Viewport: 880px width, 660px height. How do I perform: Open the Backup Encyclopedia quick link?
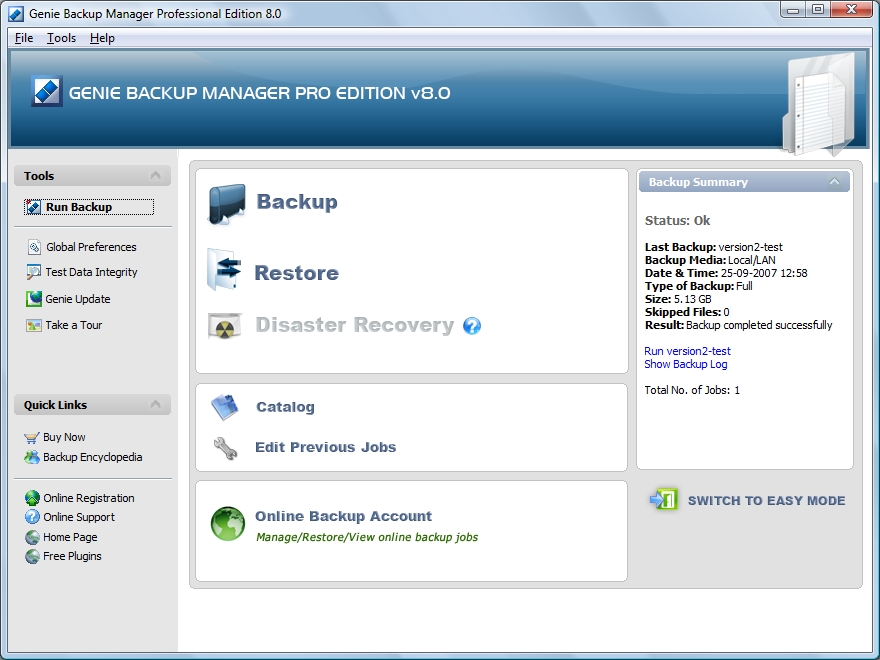pos(92,457)
